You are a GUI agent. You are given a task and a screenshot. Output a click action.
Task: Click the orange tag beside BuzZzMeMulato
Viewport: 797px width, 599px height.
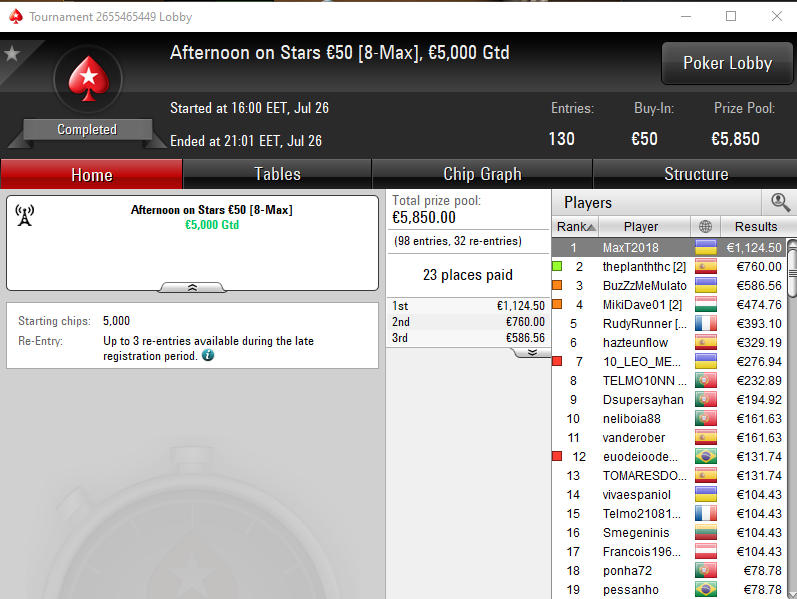[x=557, y=285]
